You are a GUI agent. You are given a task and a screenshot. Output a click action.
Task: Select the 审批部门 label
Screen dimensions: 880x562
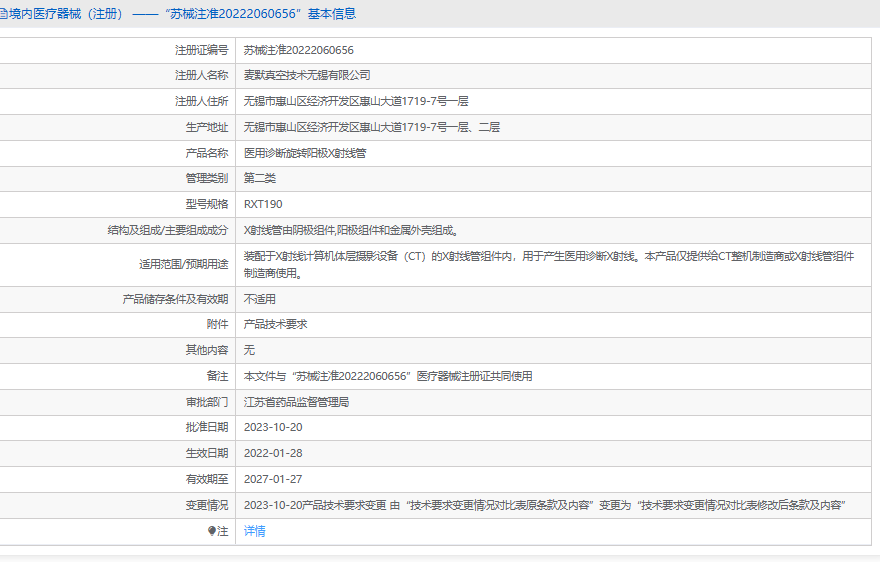207,403
